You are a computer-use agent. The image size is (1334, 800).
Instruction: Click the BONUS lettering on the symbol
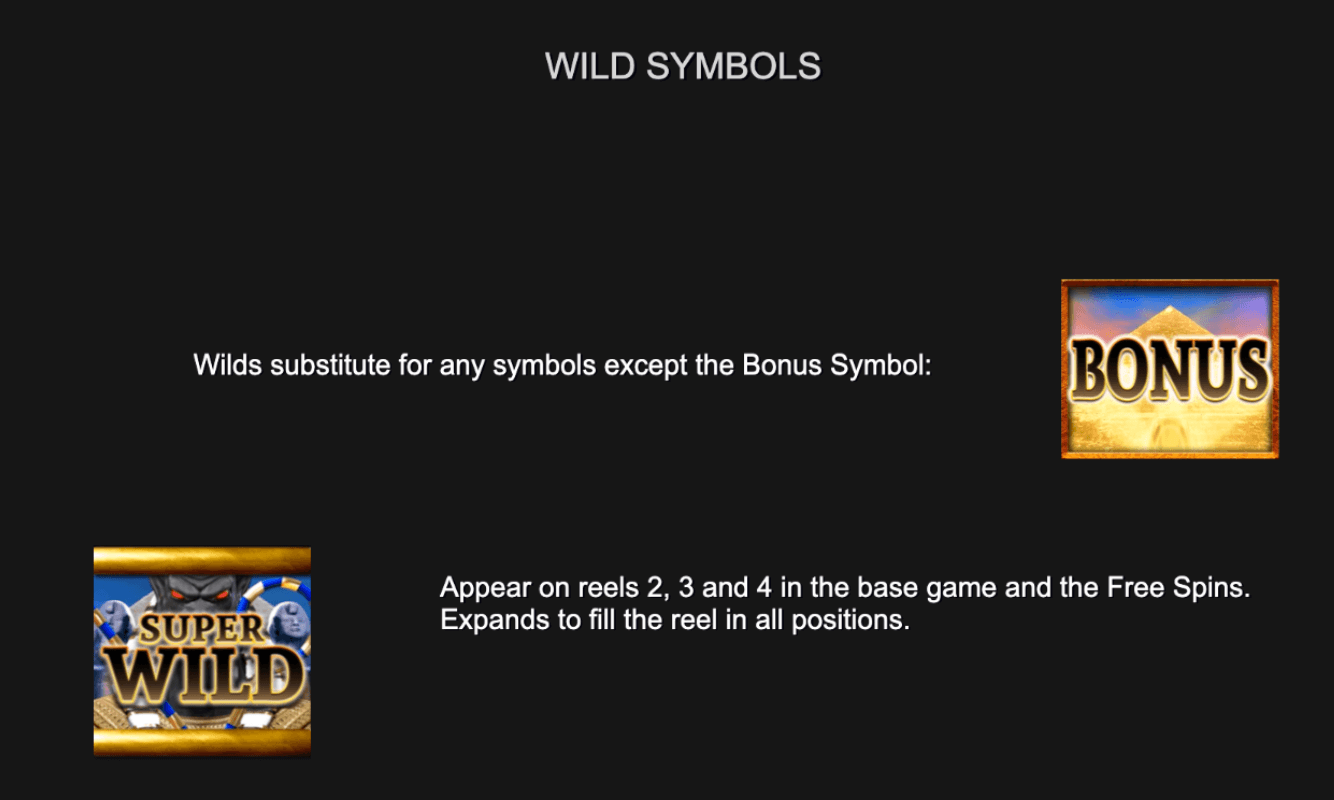(x=1170, y=369)
